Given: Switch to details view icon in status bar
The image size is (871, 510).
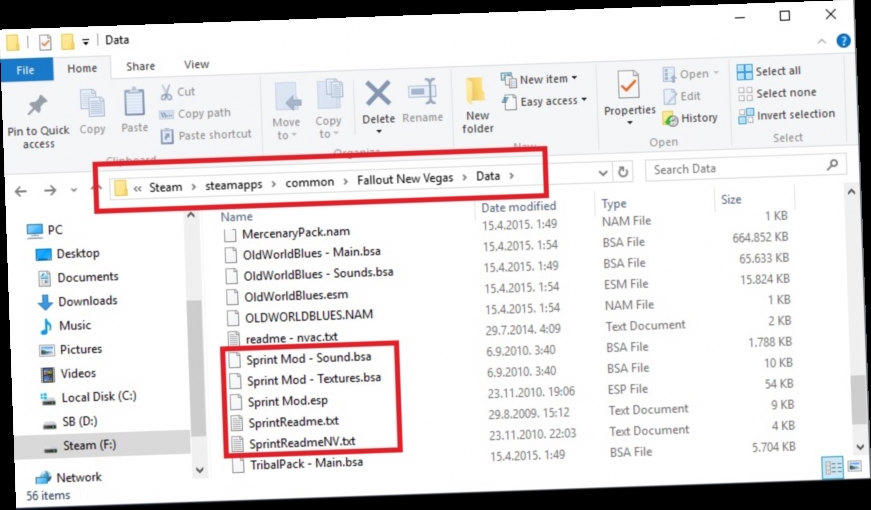Looking at the screenshot, I should [x=833, y=468].
